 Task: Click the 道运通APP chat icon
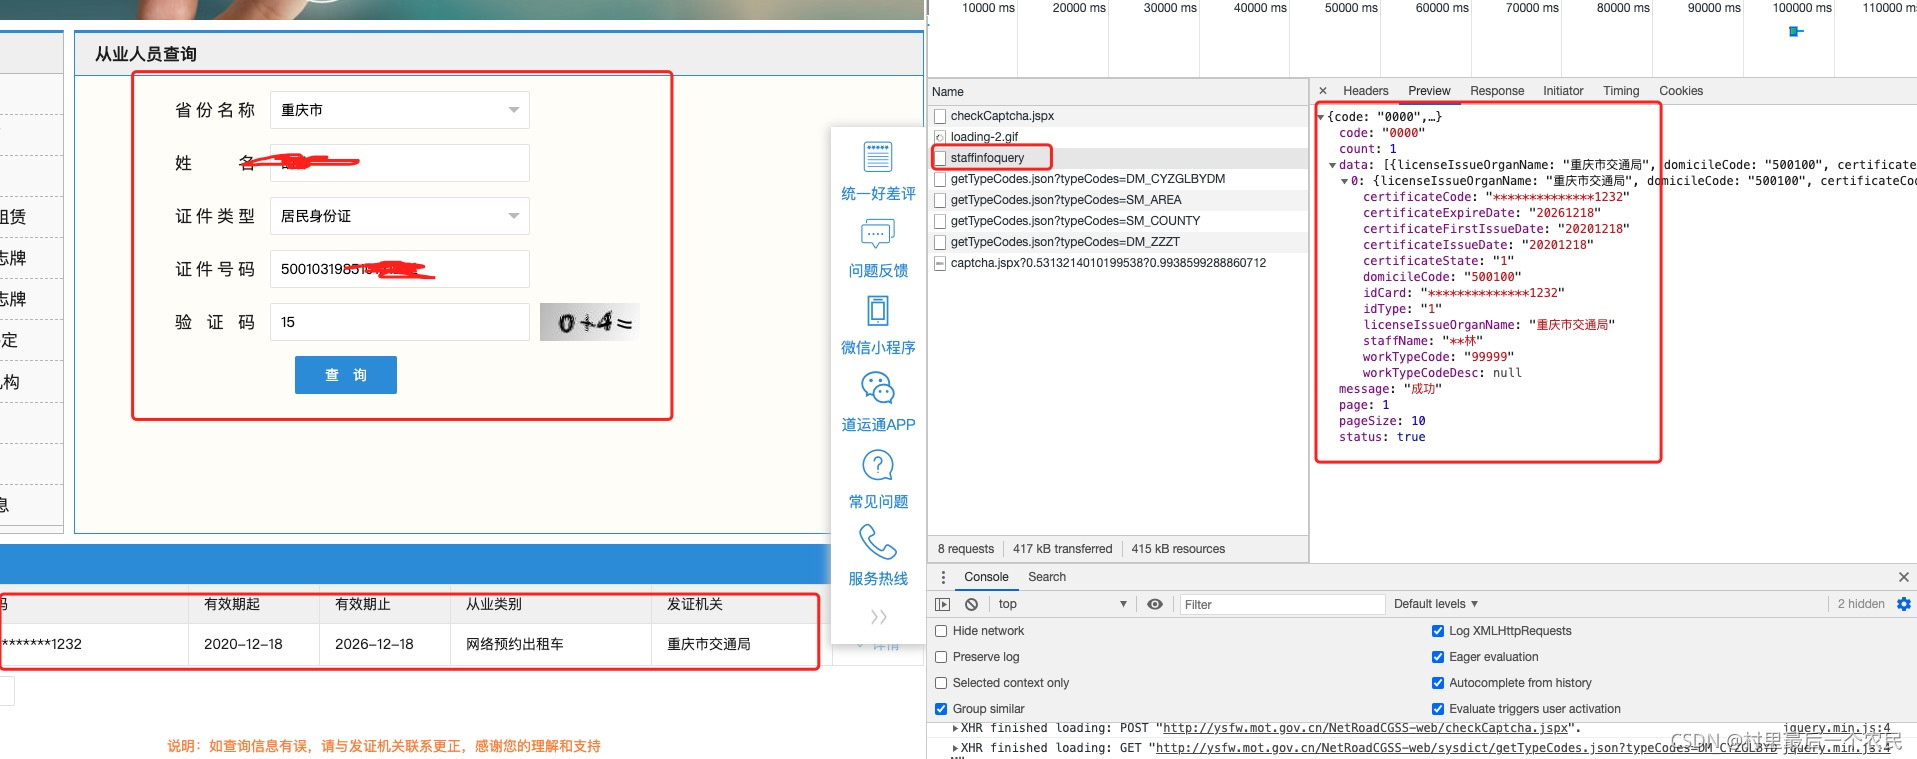[x=877, y=388]
